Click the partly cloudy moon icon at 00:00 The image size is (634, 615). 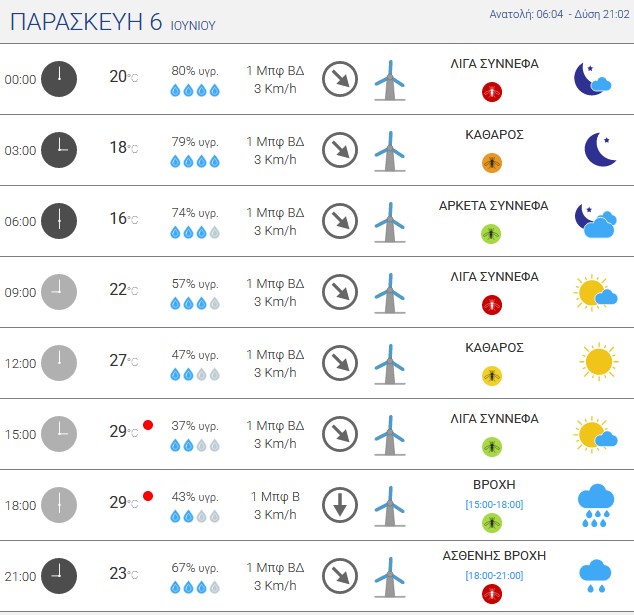(x=592, y=79)
